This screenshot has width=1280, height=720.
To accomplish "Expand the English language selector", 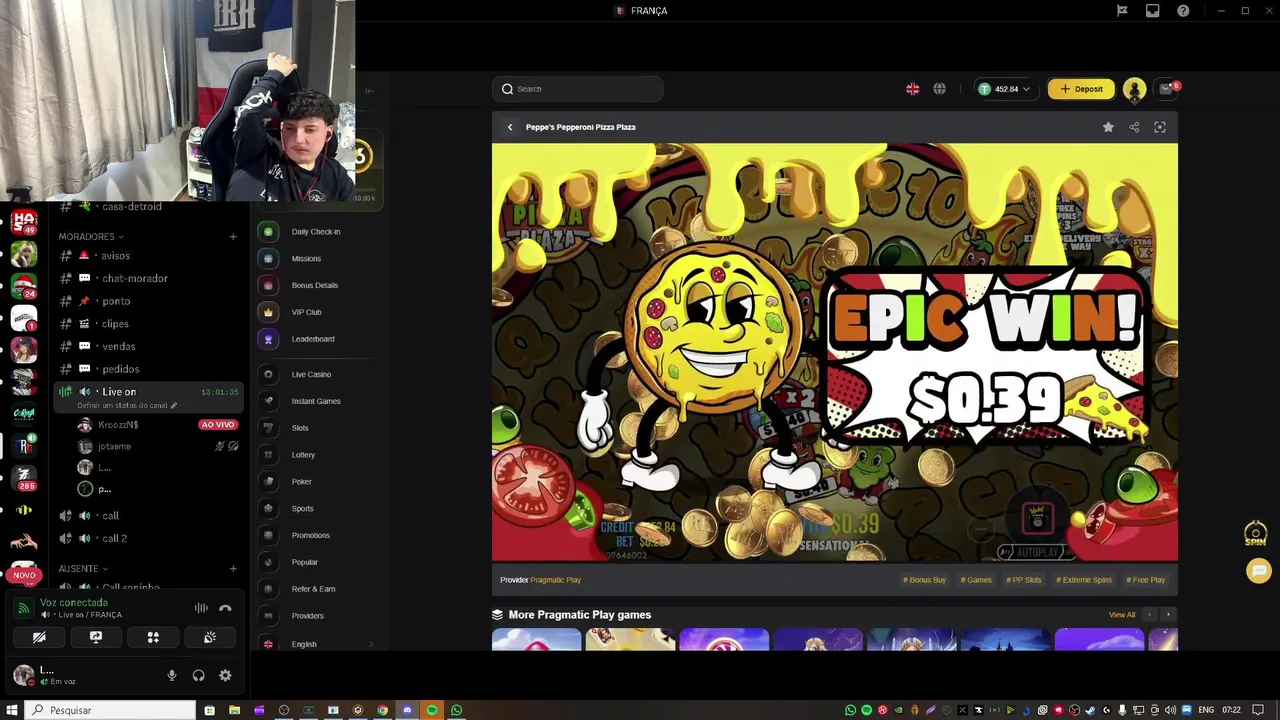I will (317, 644).
